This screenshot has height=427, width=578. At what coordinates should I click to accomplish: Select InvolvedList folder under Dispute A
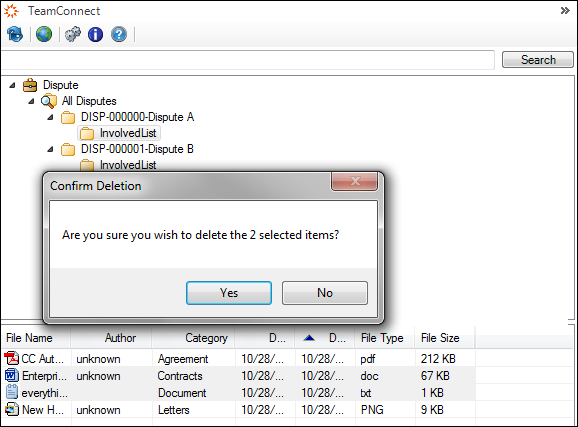[119, 133]
